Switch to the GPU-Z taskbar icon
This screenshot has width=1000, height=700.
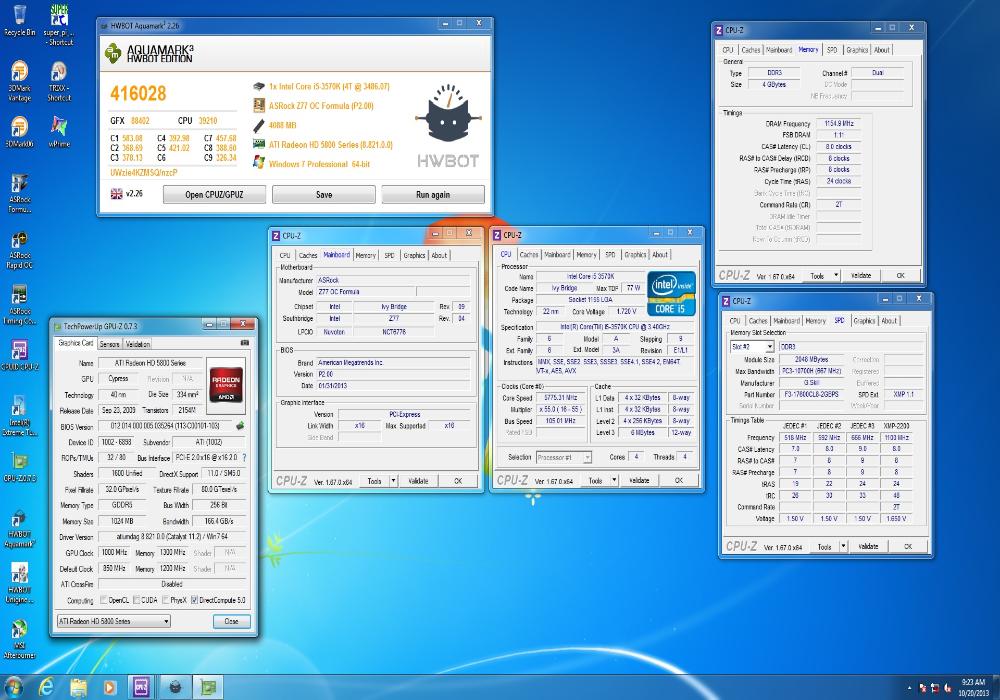[x=208, y=687]
